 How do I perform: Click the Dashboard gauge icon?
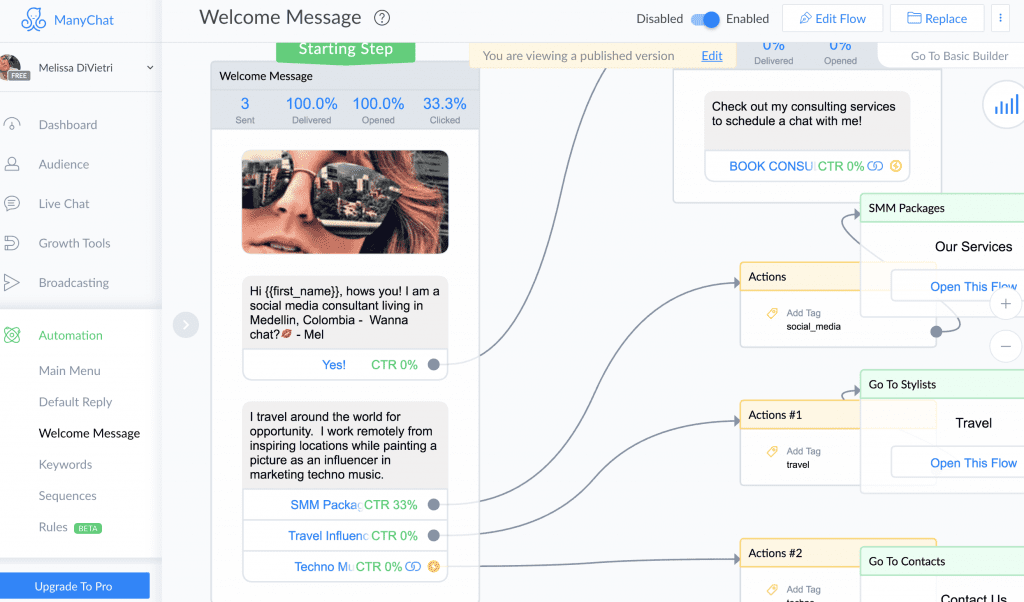click(x=12, y=125)
